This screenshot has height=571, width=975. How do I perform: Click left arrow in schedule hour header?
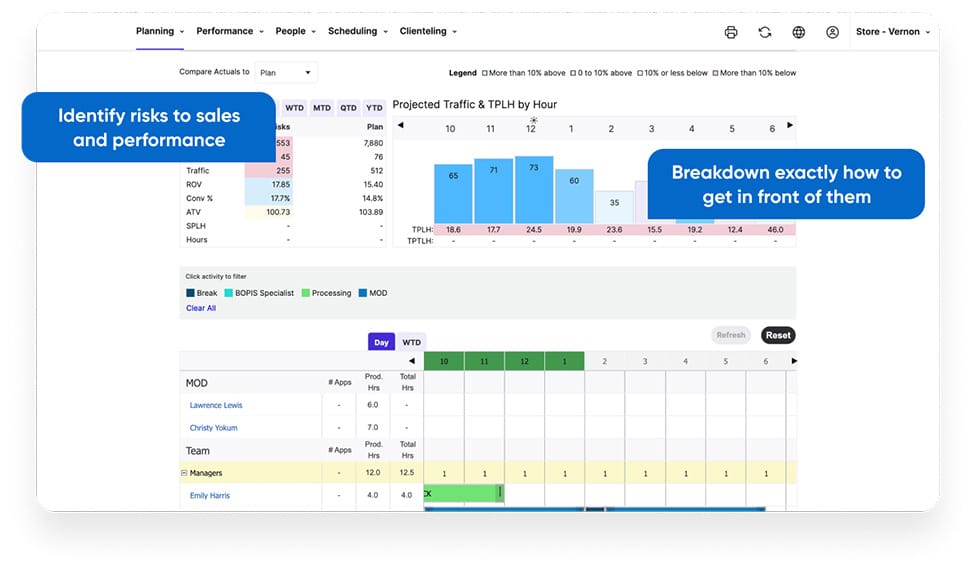tap(412, 361)
